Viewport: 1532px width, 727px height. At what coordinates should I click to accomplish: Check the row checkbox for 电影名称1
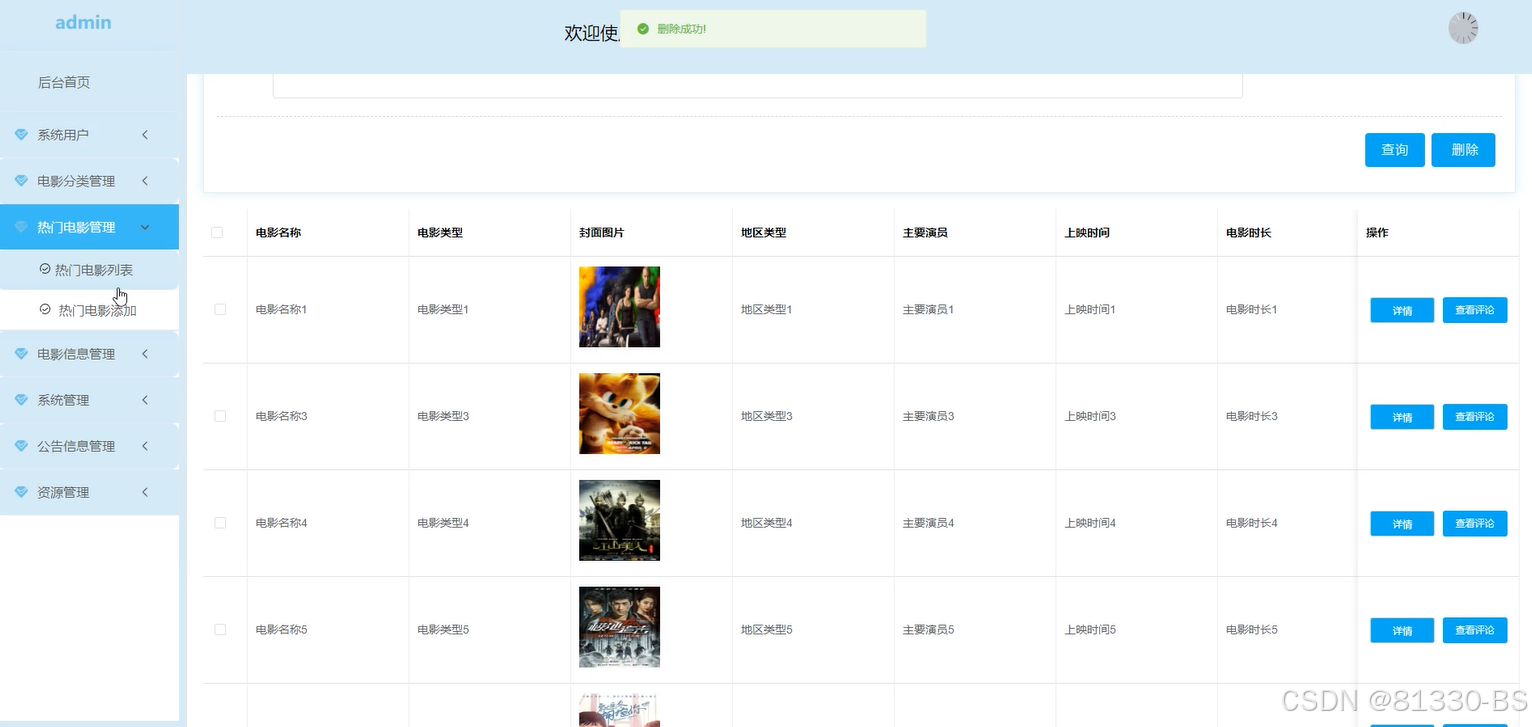[x=220, y=310]
